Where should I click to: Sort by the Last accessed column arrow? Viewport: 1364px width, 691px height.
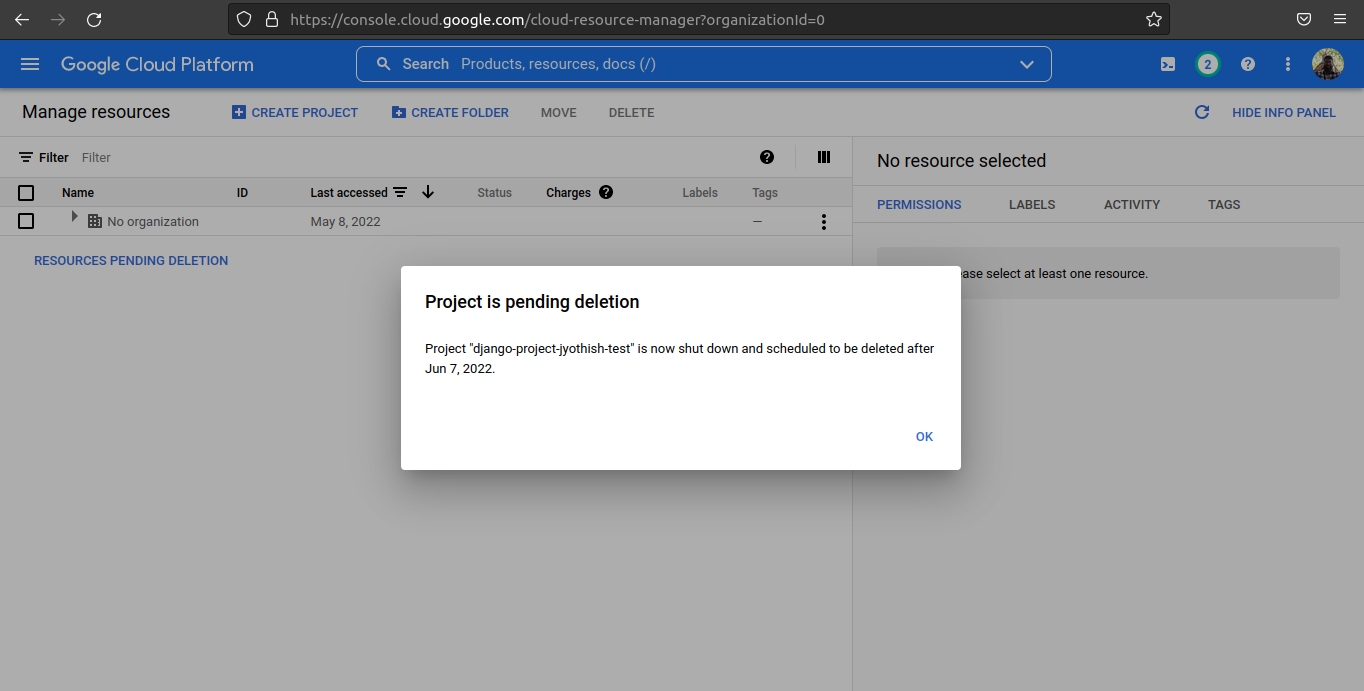coord(428,192)
